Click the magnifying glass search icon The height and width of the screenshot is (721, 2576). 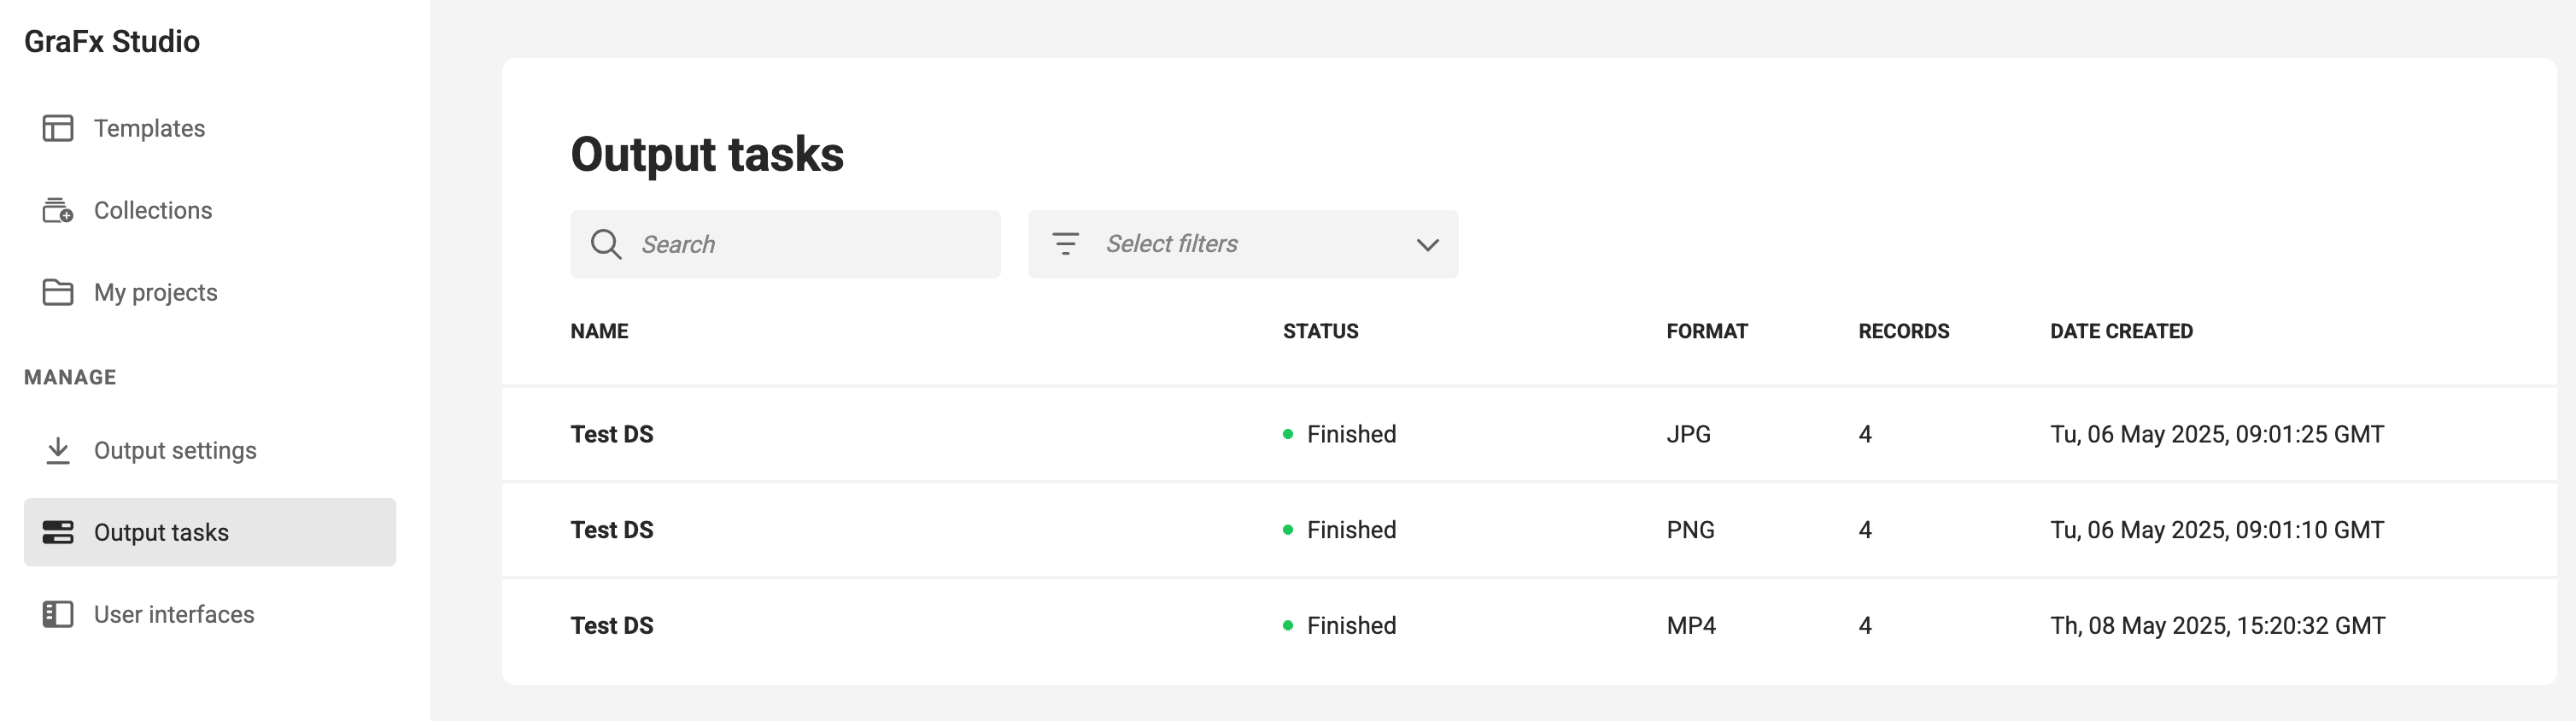point(606,244)
